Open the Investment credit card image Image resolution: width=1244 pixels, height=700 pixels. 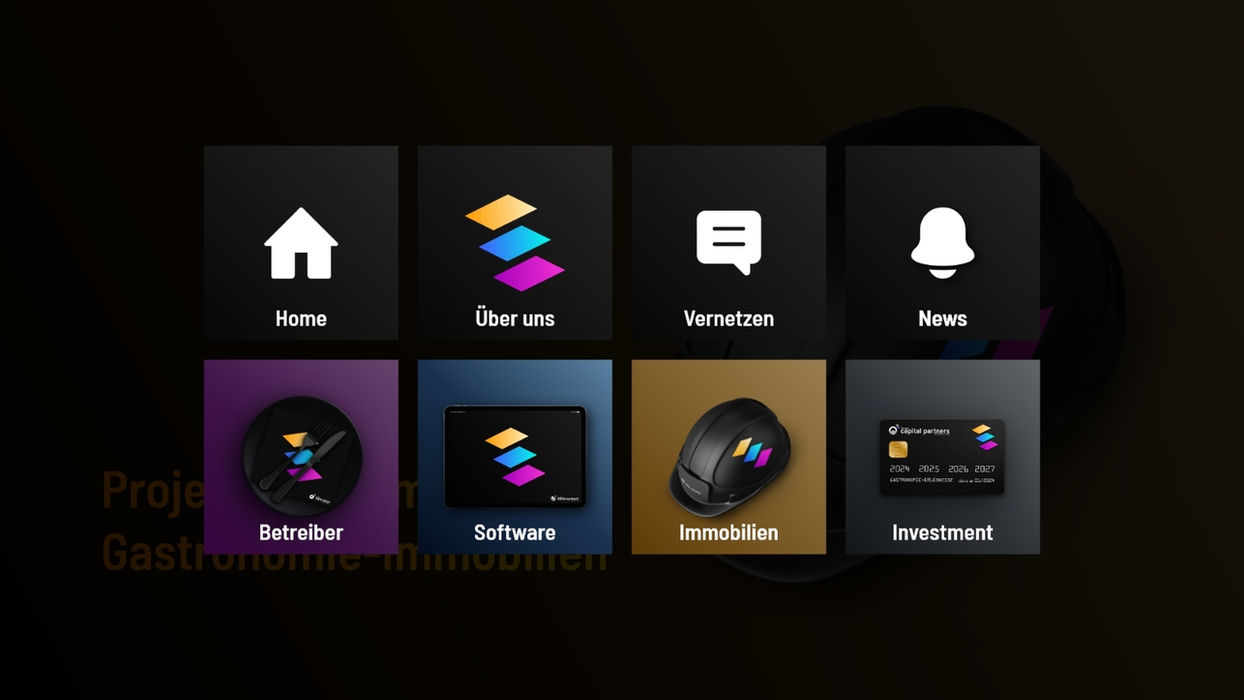point(943,456)
